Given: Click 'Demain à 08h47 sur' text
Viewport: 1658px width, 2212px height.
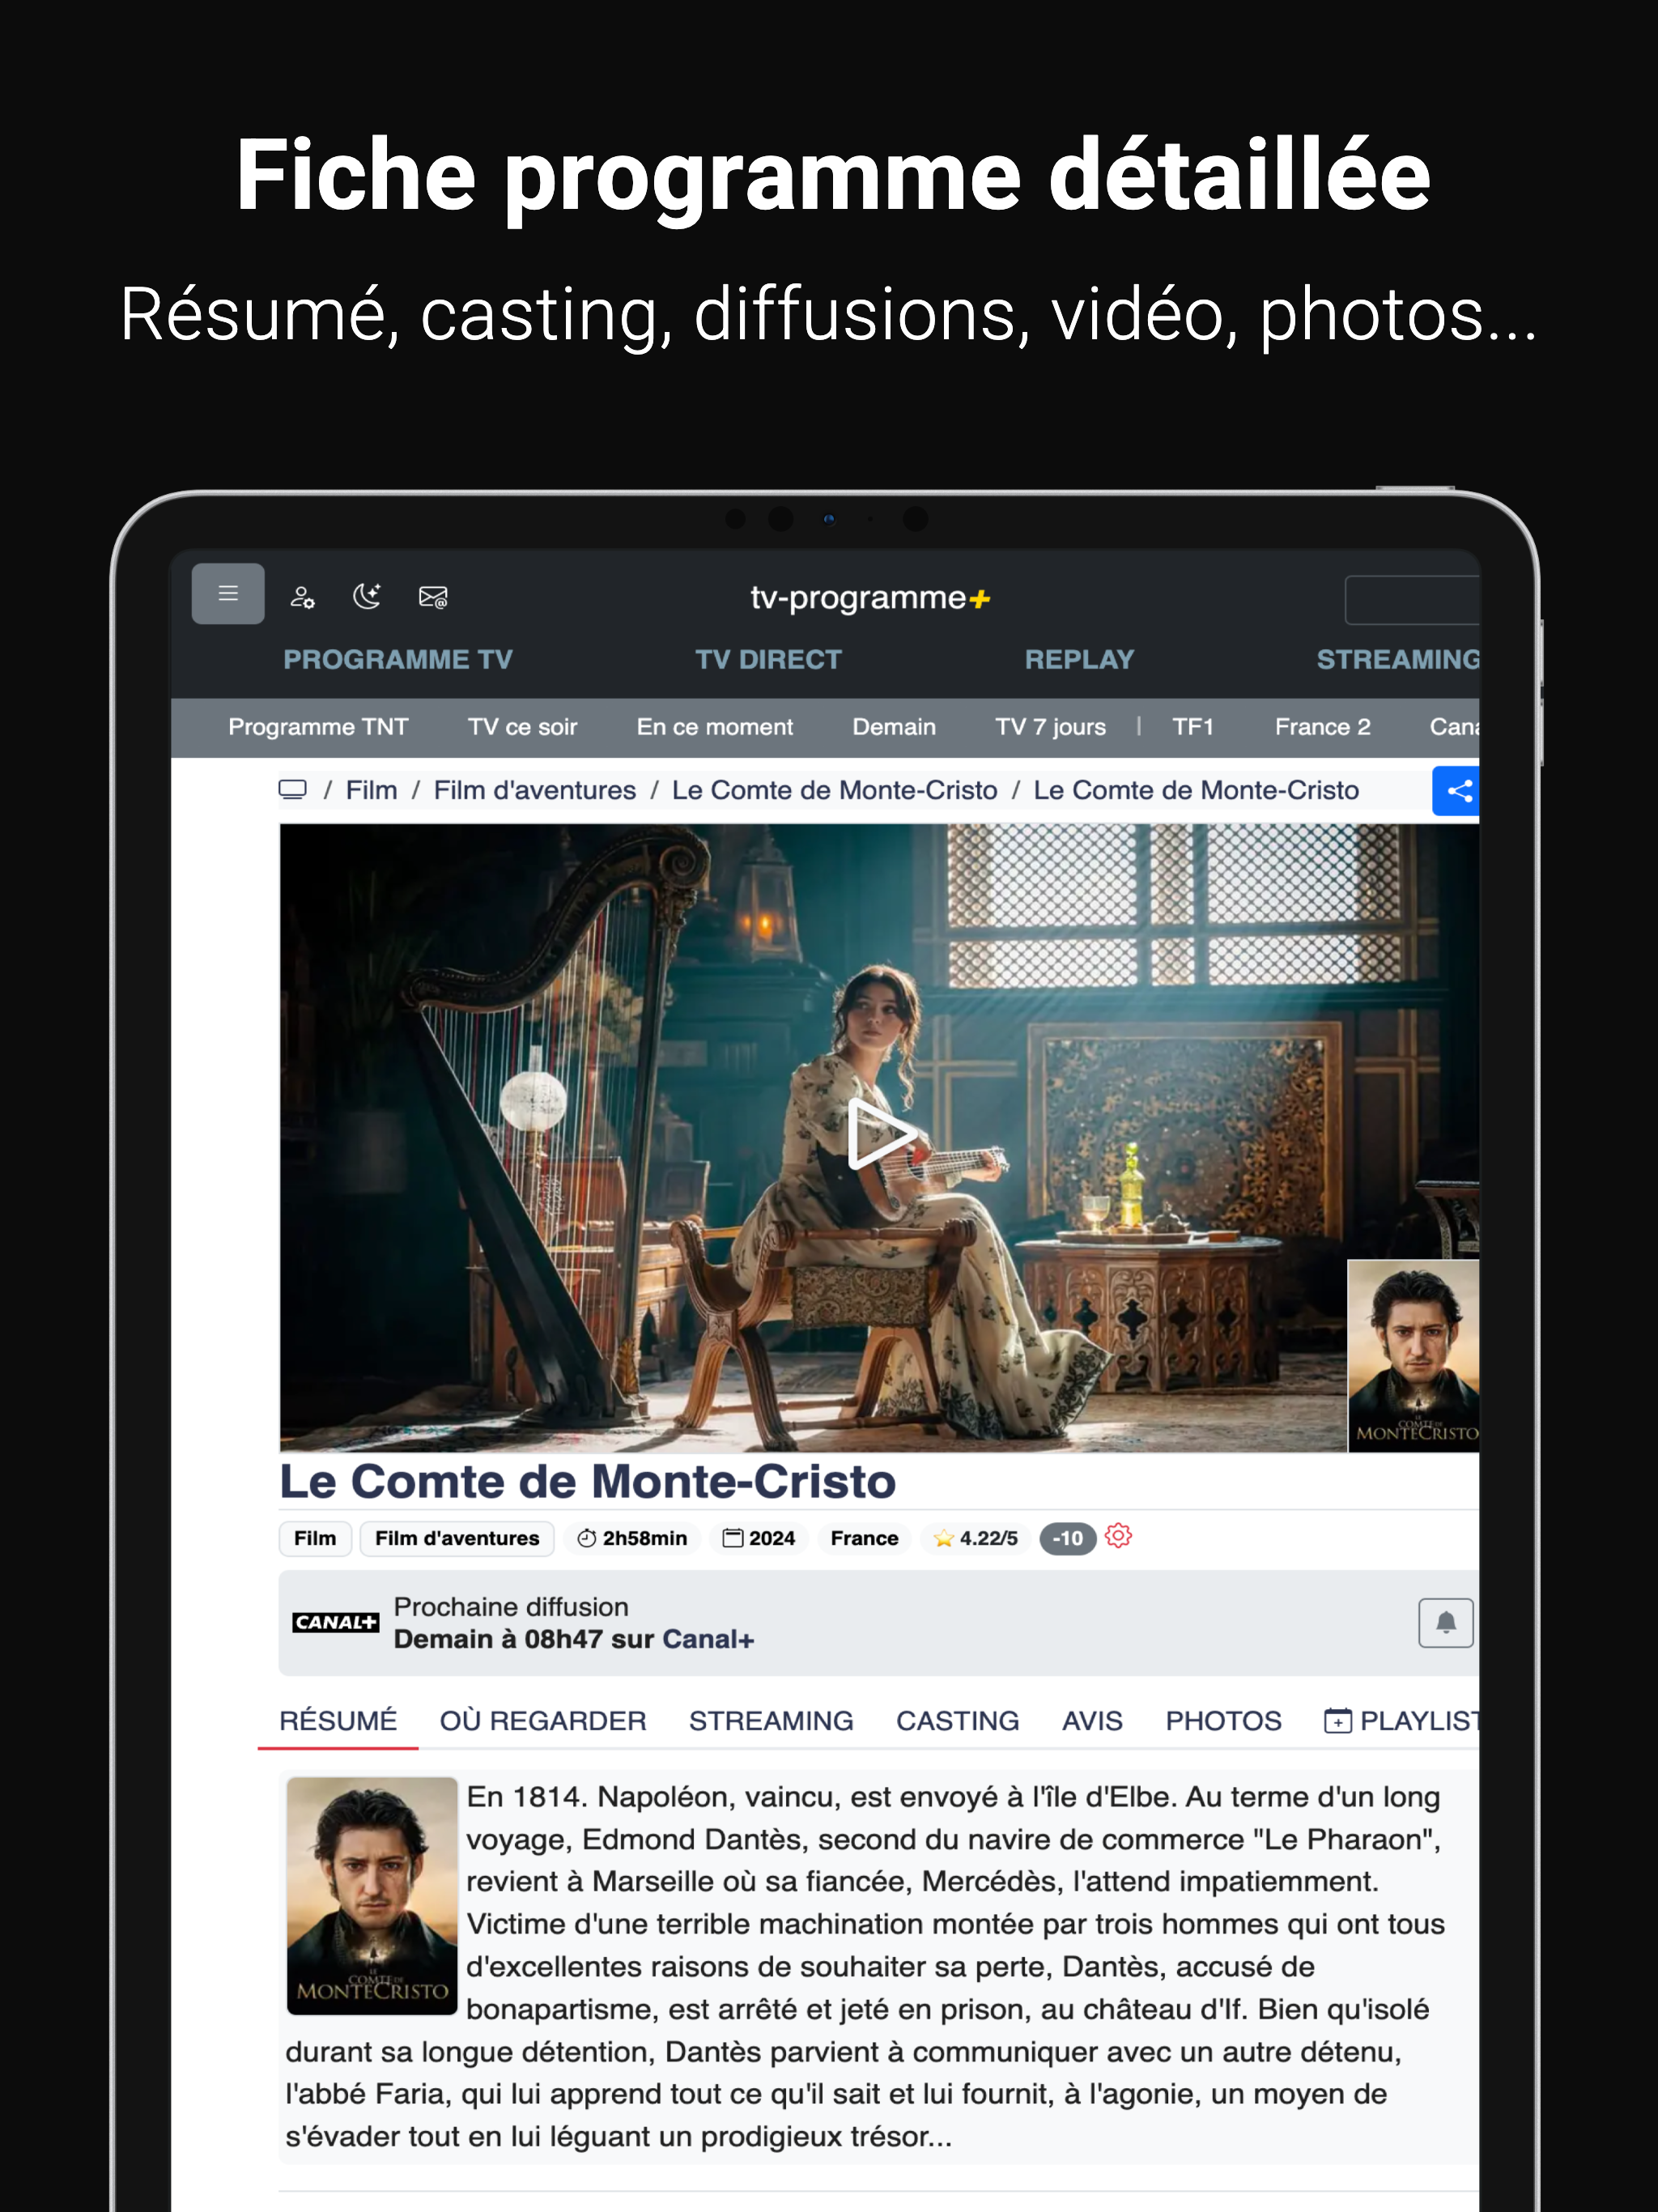Looking at the screenshot, I should pos(524,1639).
